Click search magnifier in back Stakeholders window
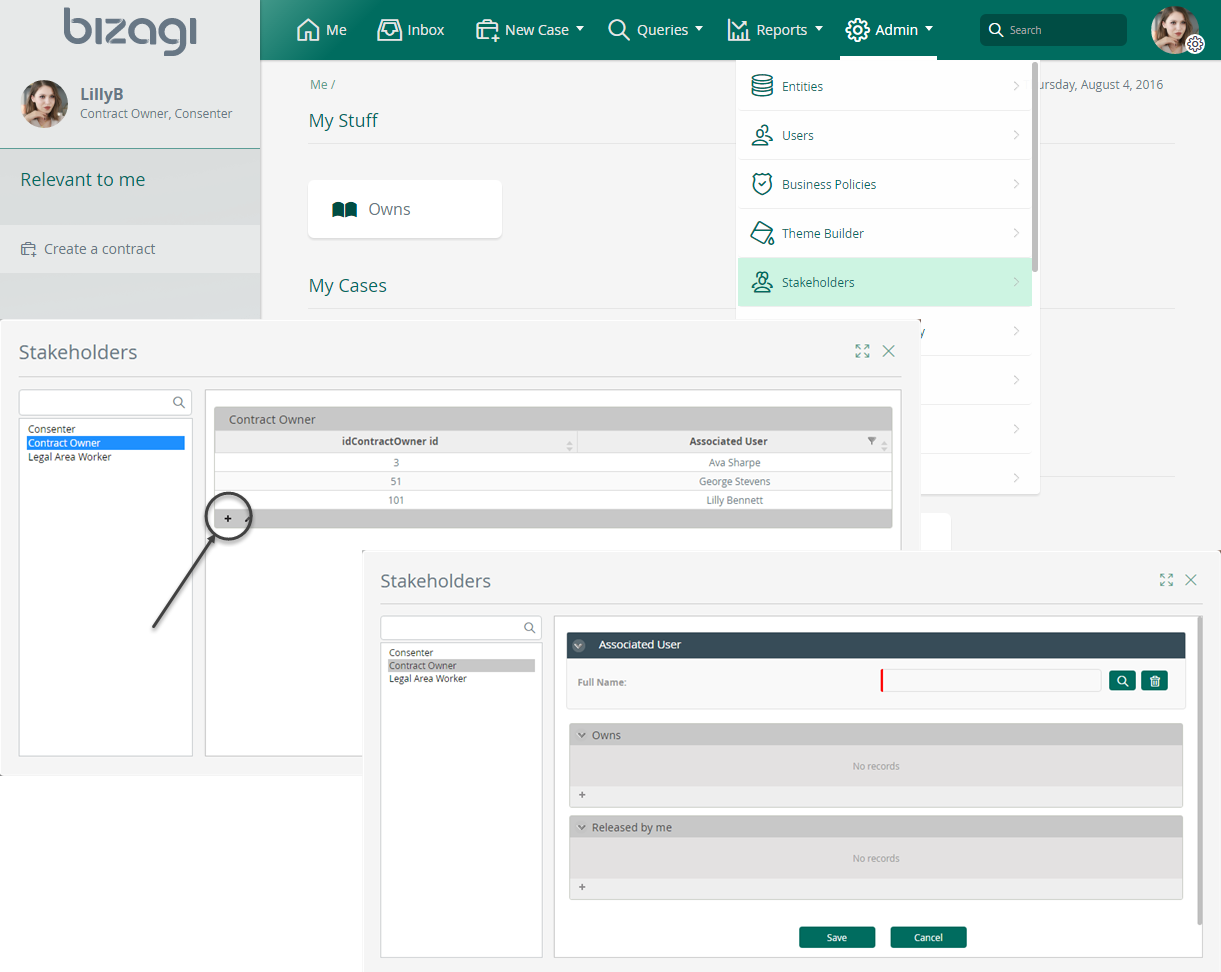Image resolution: width=1221 pixels, height=972 pixels. pyautogui.click(x=179, y=402)
